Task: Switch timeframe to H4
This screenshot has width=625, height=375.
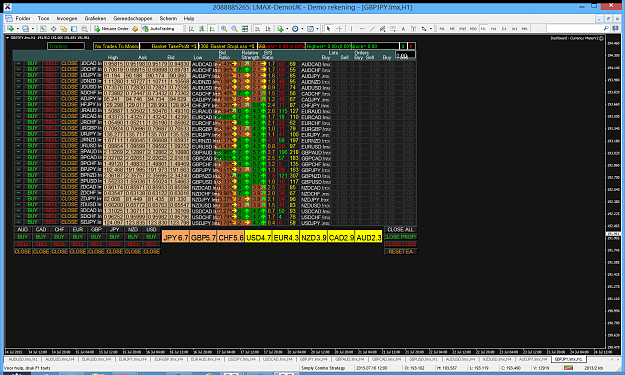Action: (x=493, y=29)
